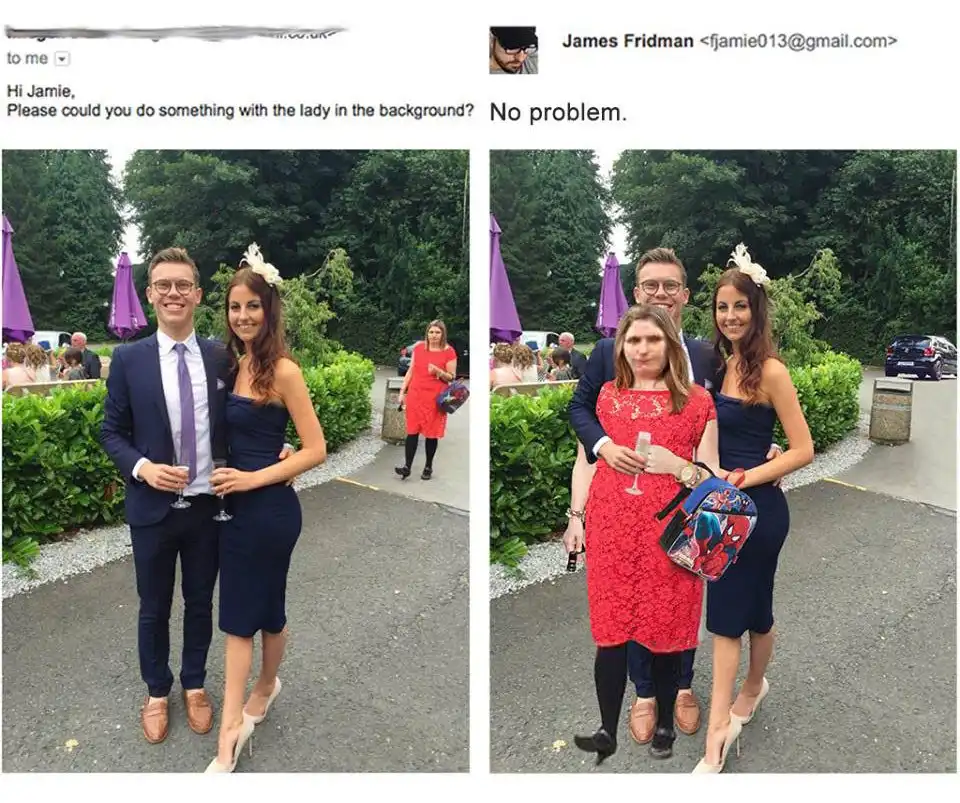Click the fjamie013@gmail.com email address
This screenshot has width=960, height=803.
pos(798,41)
